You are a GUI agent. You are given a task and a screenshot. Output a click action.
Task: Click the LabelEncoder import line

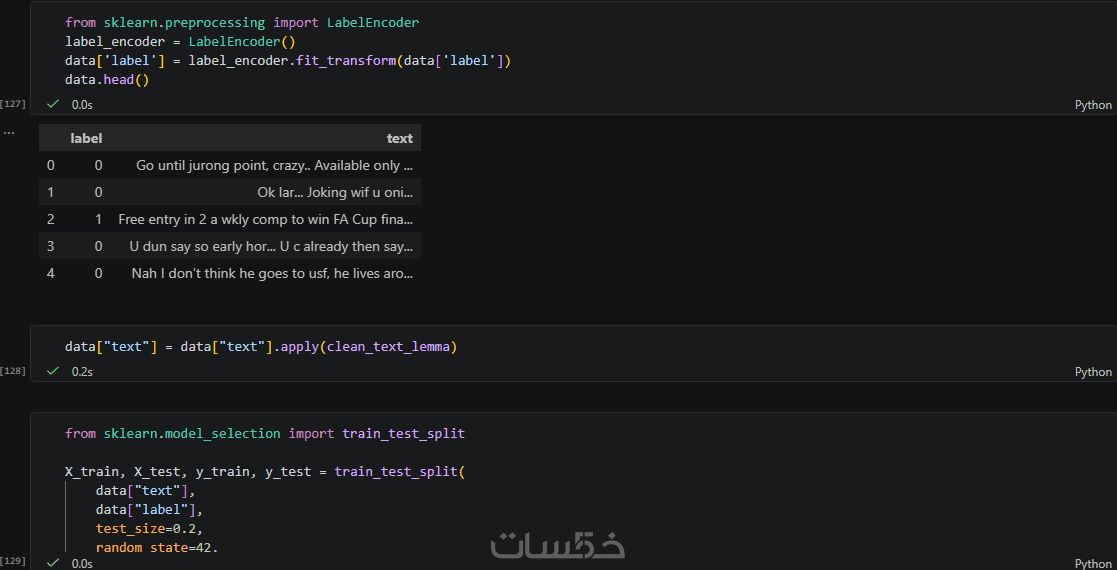pos(242,22)
